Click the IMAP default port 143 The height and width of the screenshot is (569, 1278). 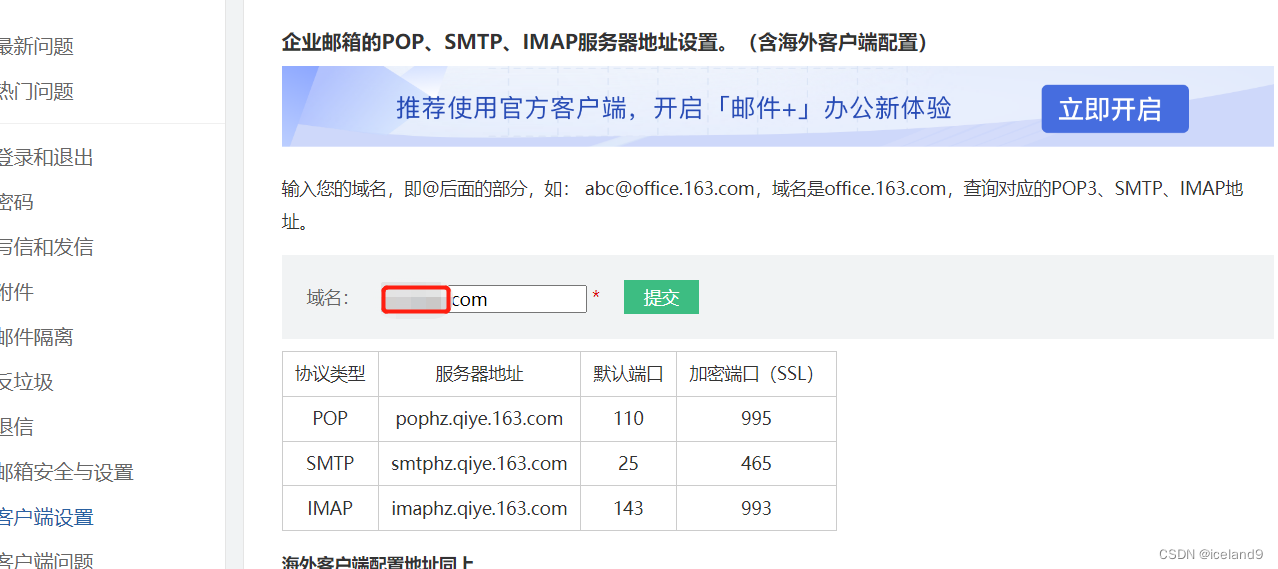(x=628, y=508)
